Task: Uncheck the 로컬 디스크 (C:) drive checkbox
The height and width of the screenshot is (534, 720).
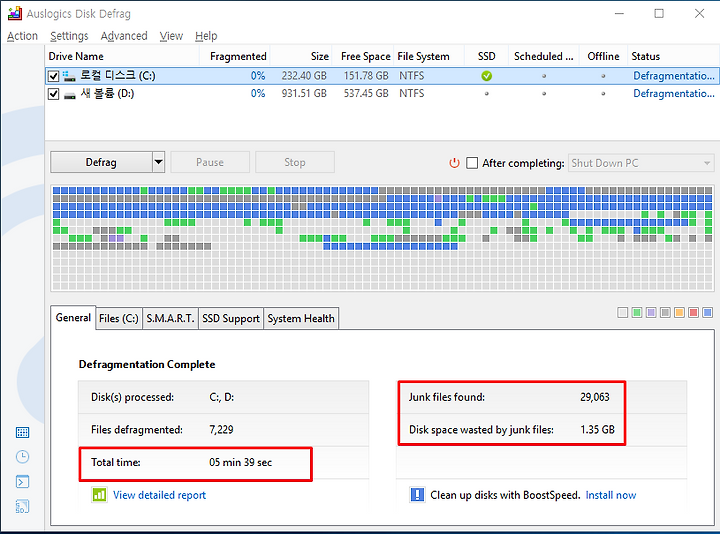Action: (x=54, y=76)
